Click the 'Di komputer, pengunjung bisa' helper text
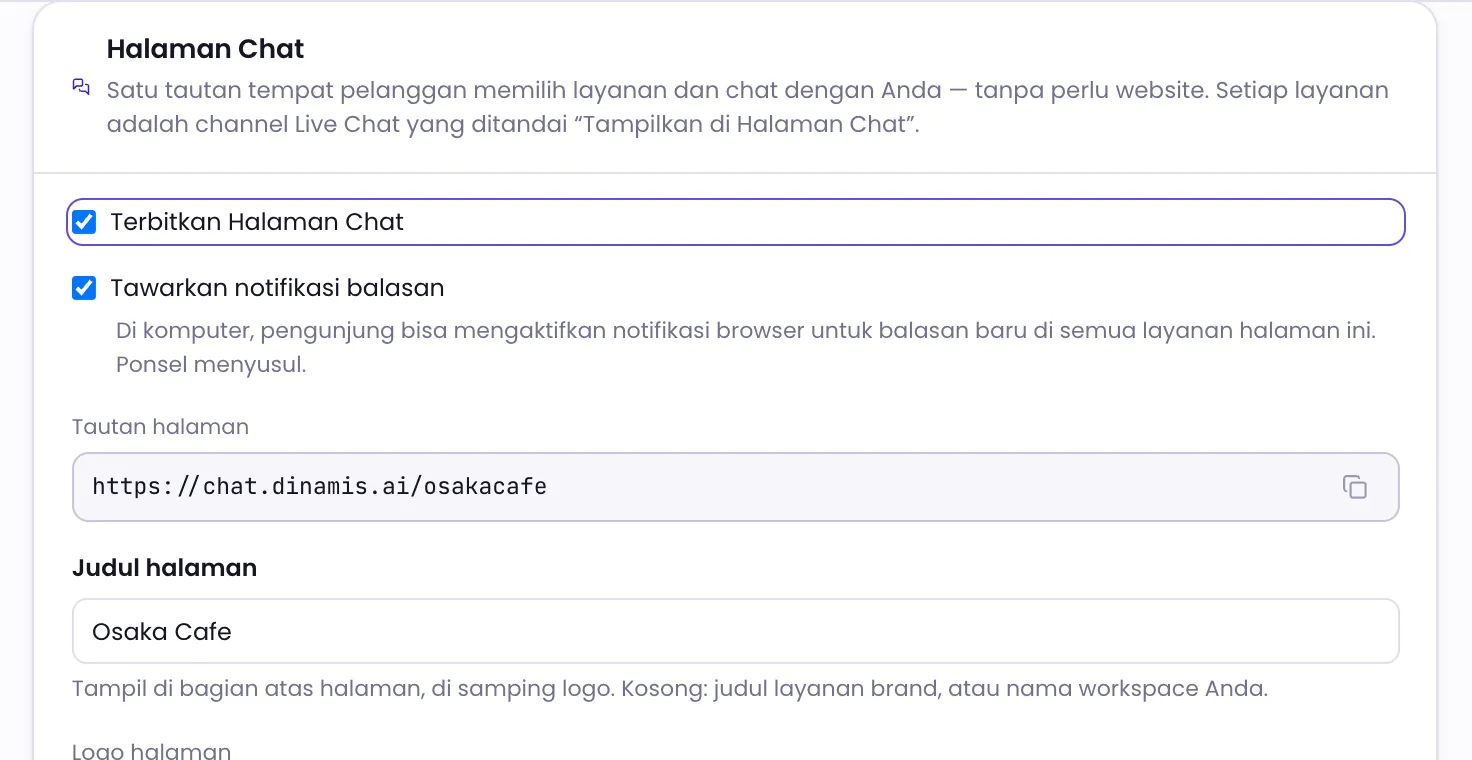 click(746, 347)
